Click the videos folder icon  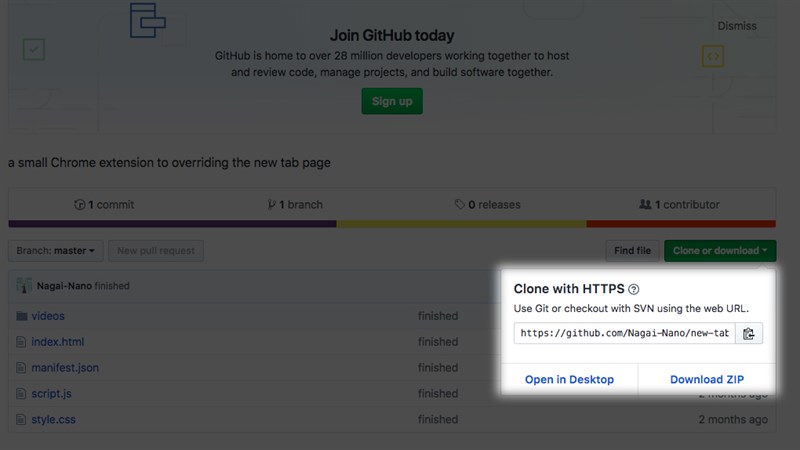pyautogui.click(x=22, y=316)
